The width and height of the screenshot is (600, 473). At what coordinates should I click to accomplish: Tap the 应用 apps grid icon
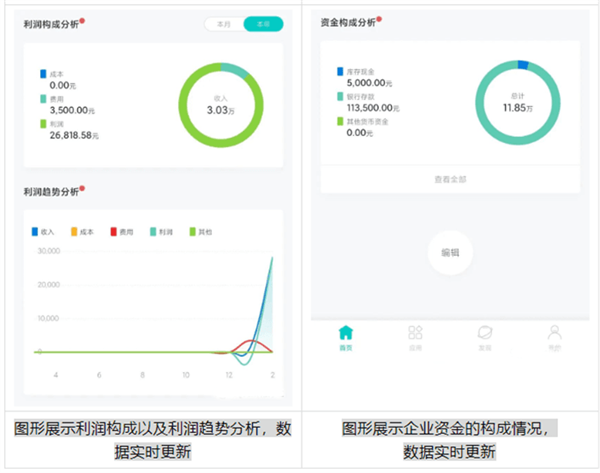pyautogui.click(x=415, y=337)
